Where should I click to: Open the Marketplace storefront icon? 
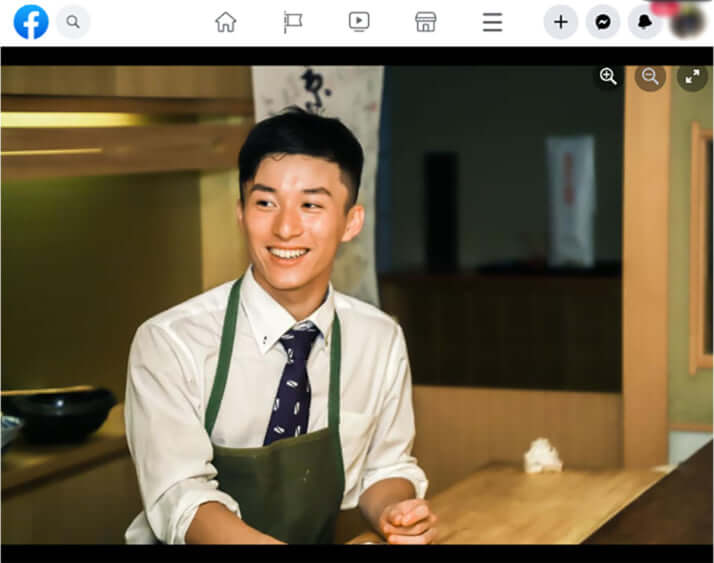point(426,22)
